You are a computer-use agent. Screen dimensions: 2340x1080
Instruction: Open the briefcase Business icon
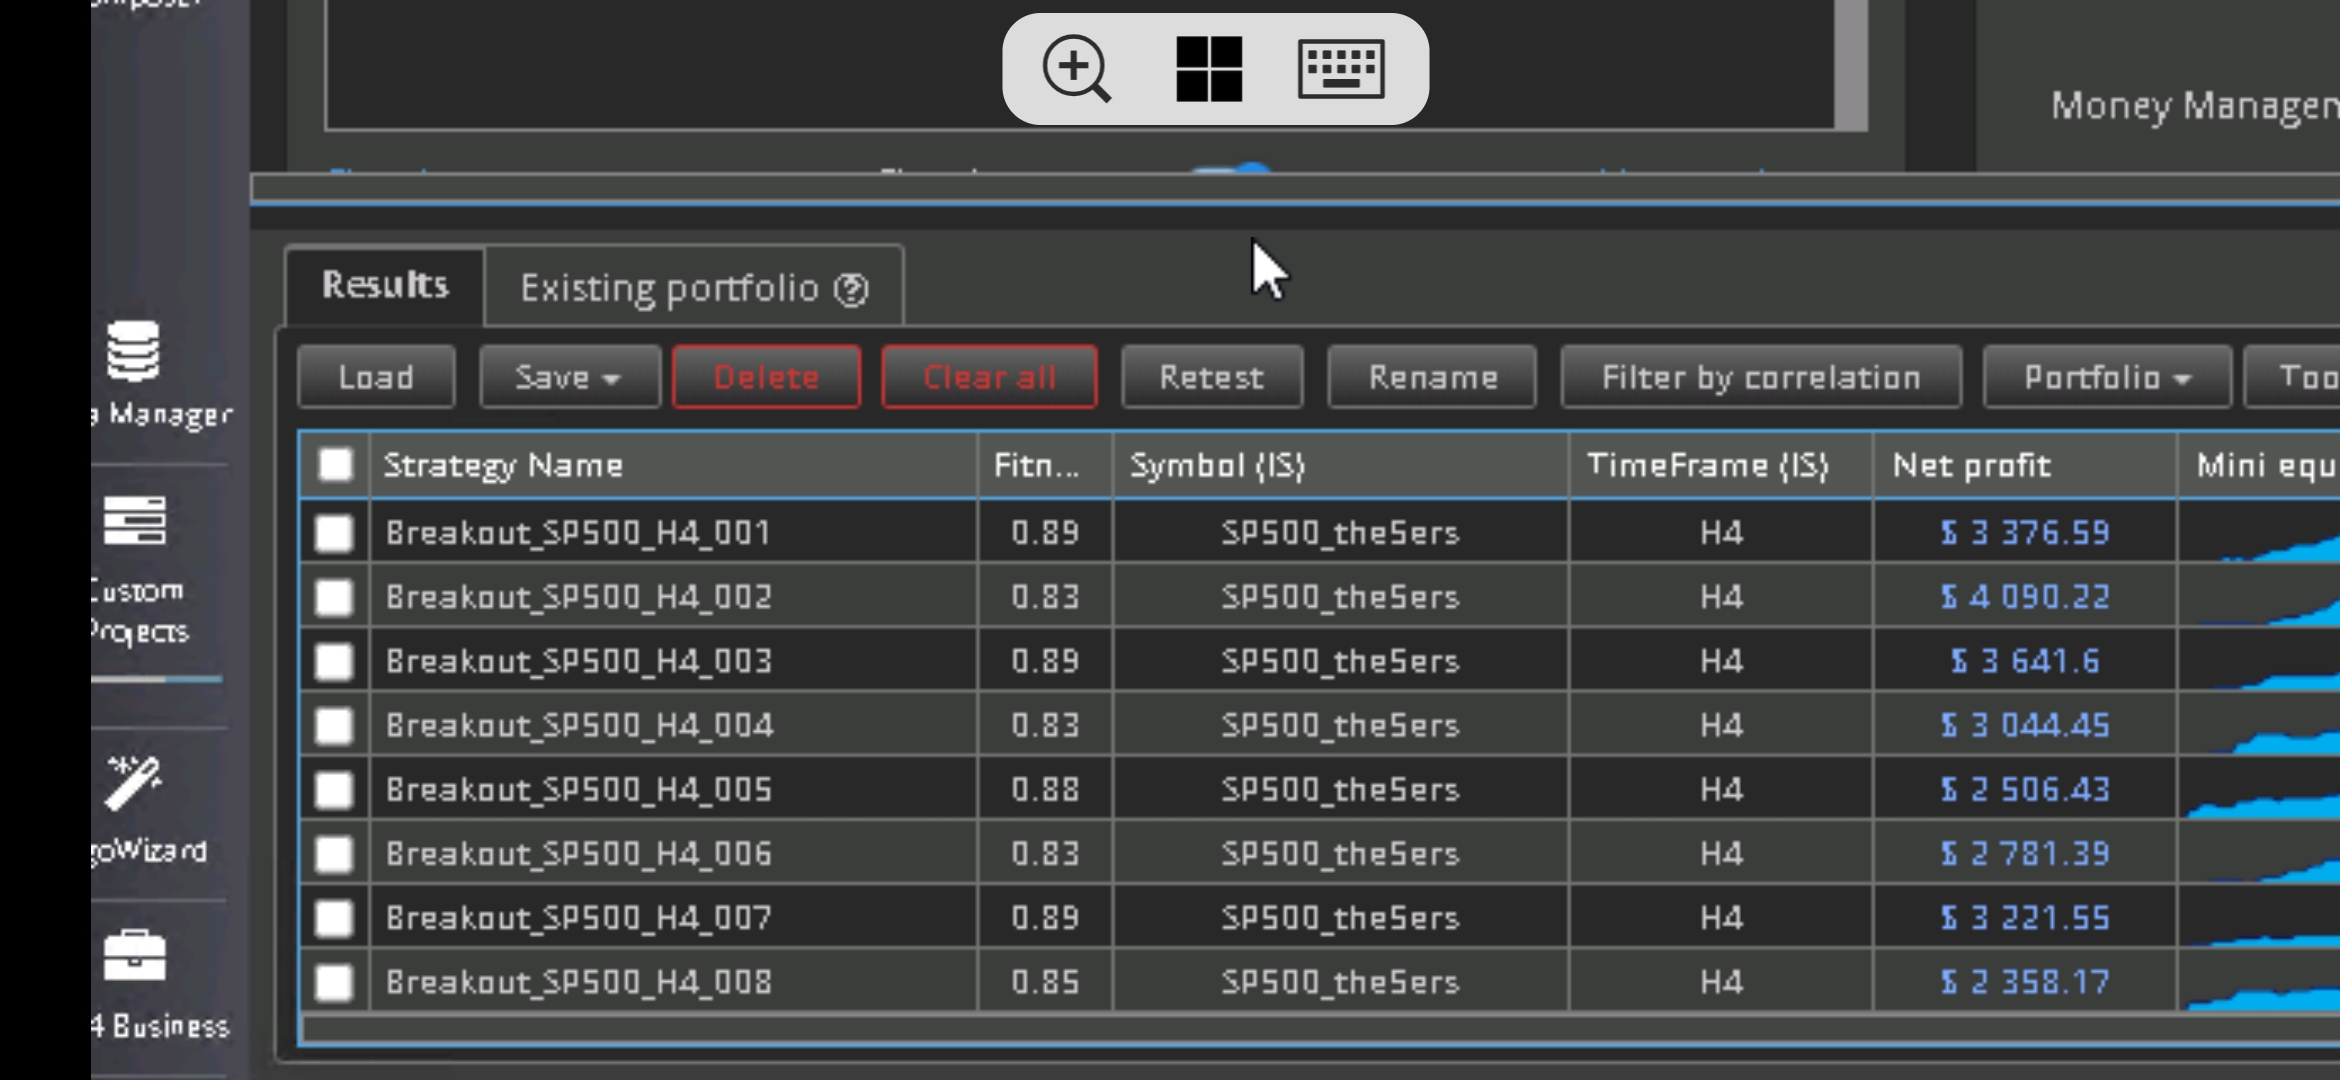[x=135, y=956]
